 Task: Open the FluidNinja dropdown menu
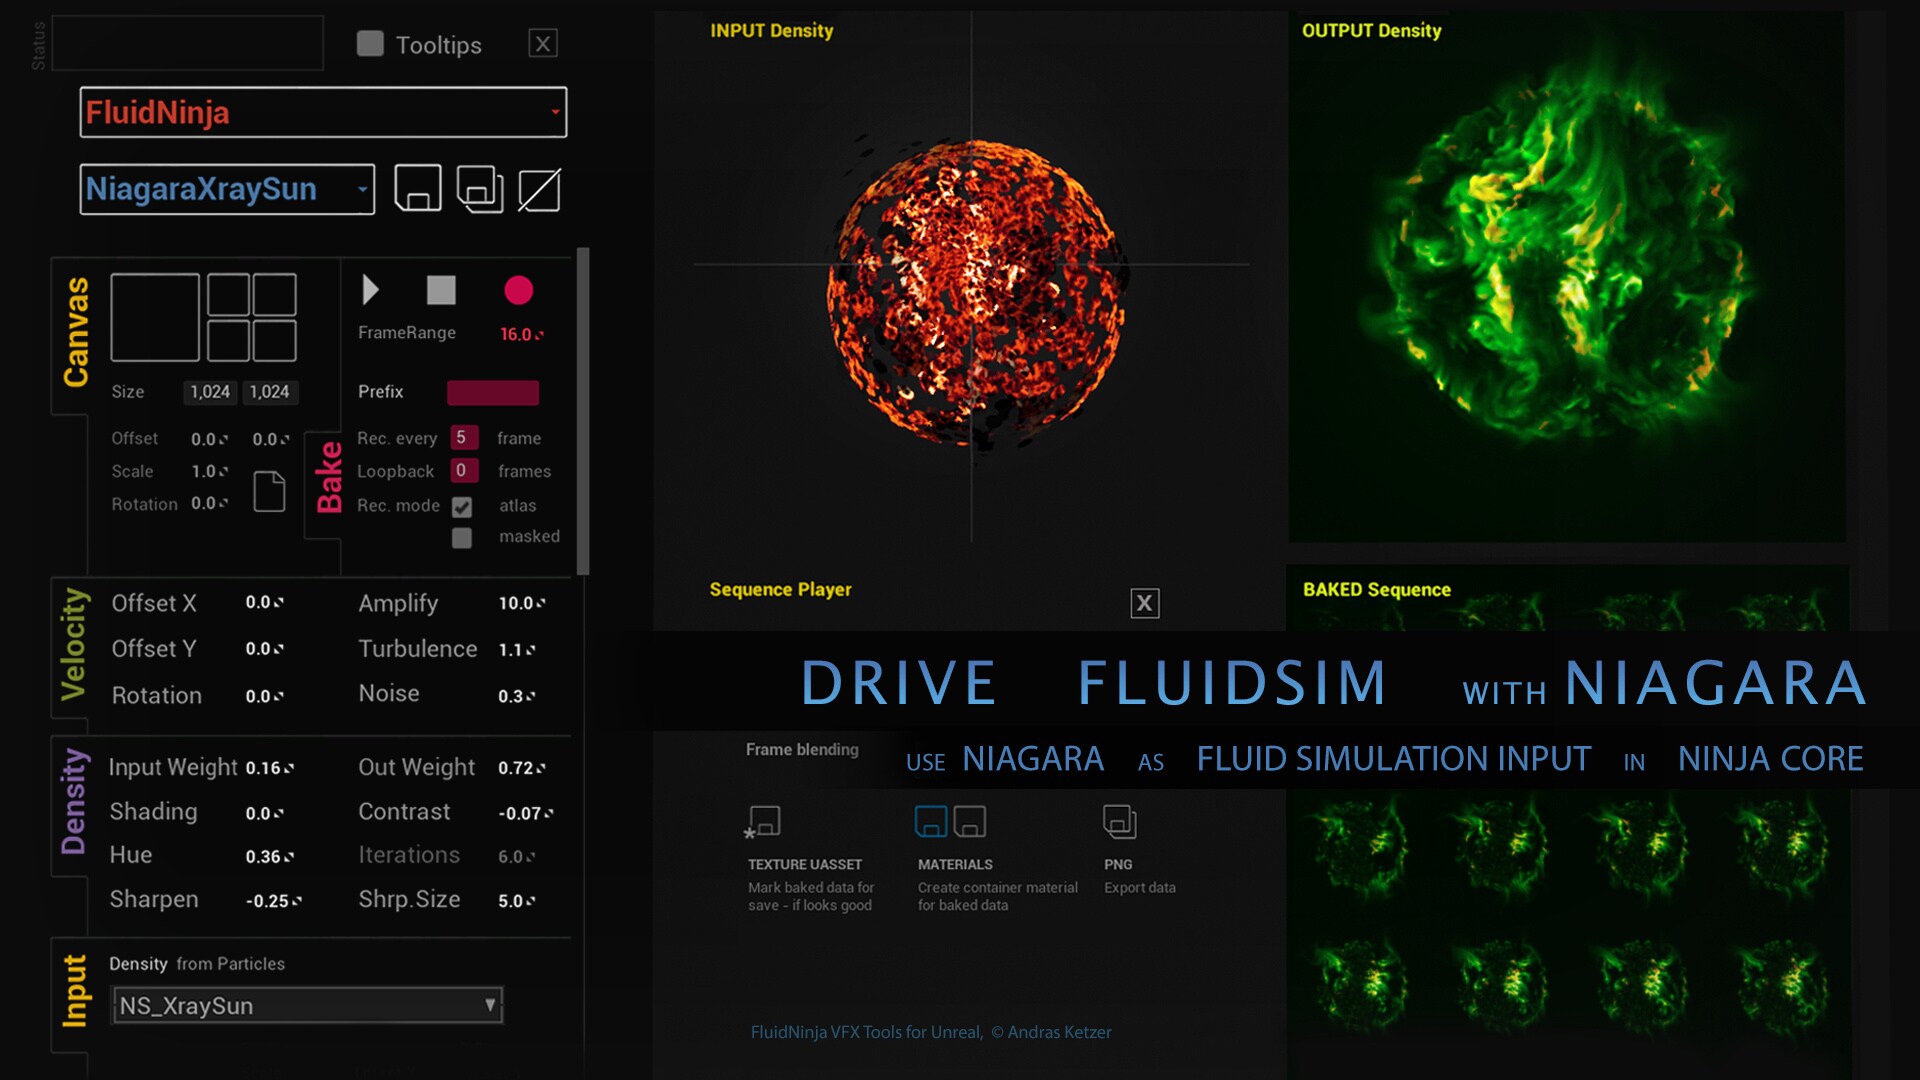[322, 112]
